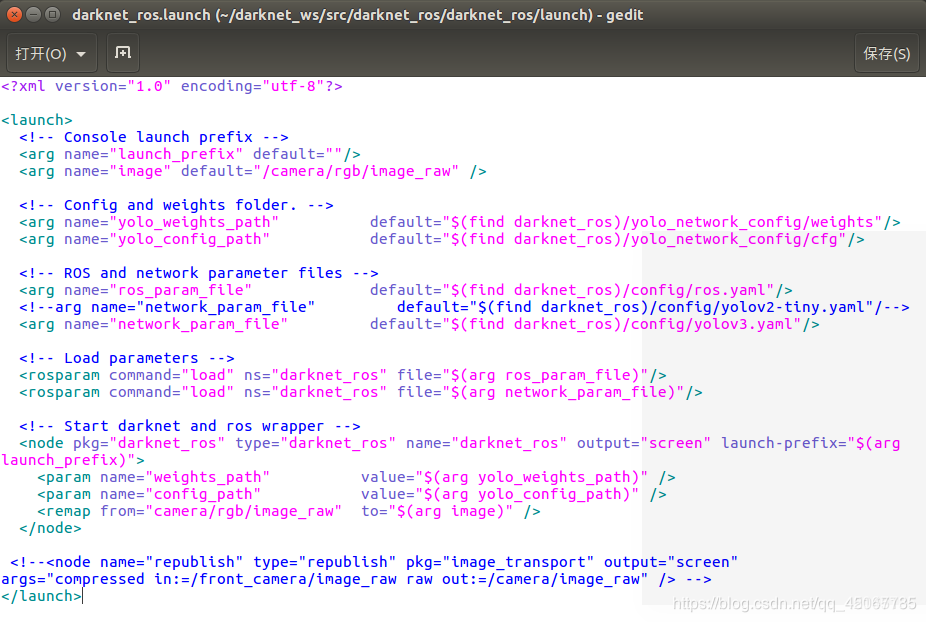
Task: Click the Load parameters comment
Action: (x=126, y=359)
